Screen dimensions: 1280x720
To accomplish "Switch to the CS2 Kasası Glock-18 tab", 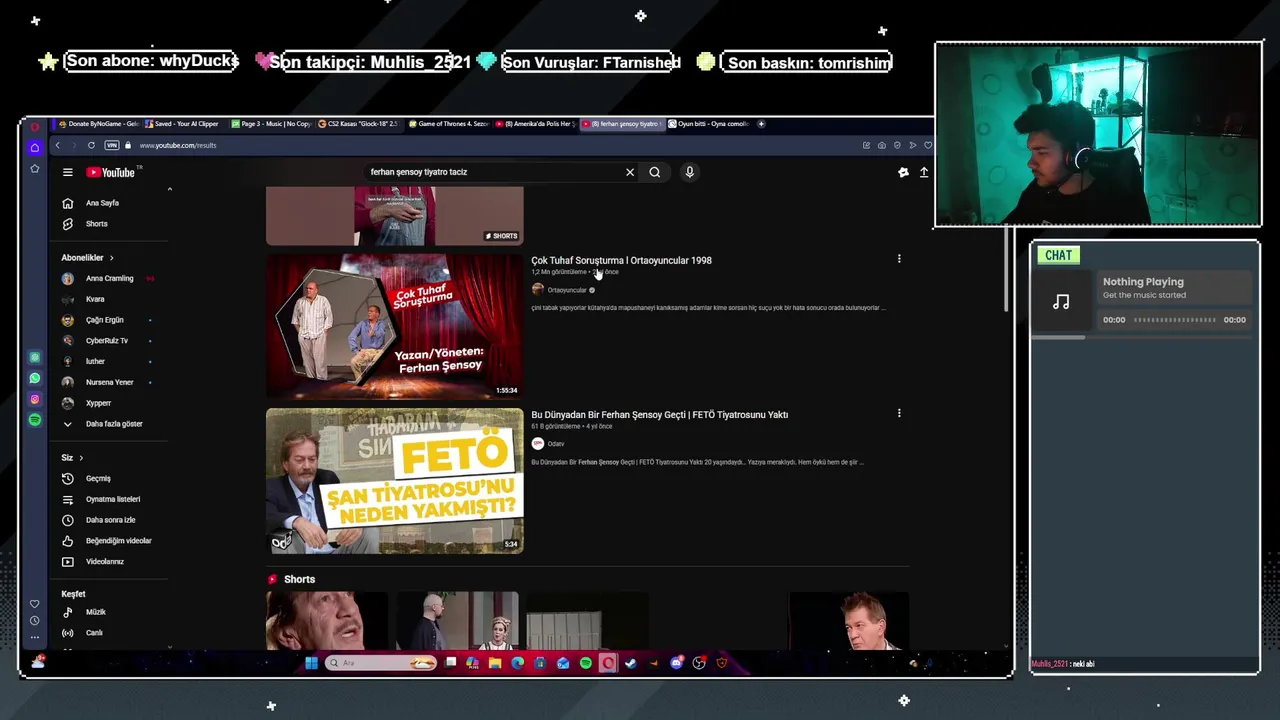I will pos(358,124).
